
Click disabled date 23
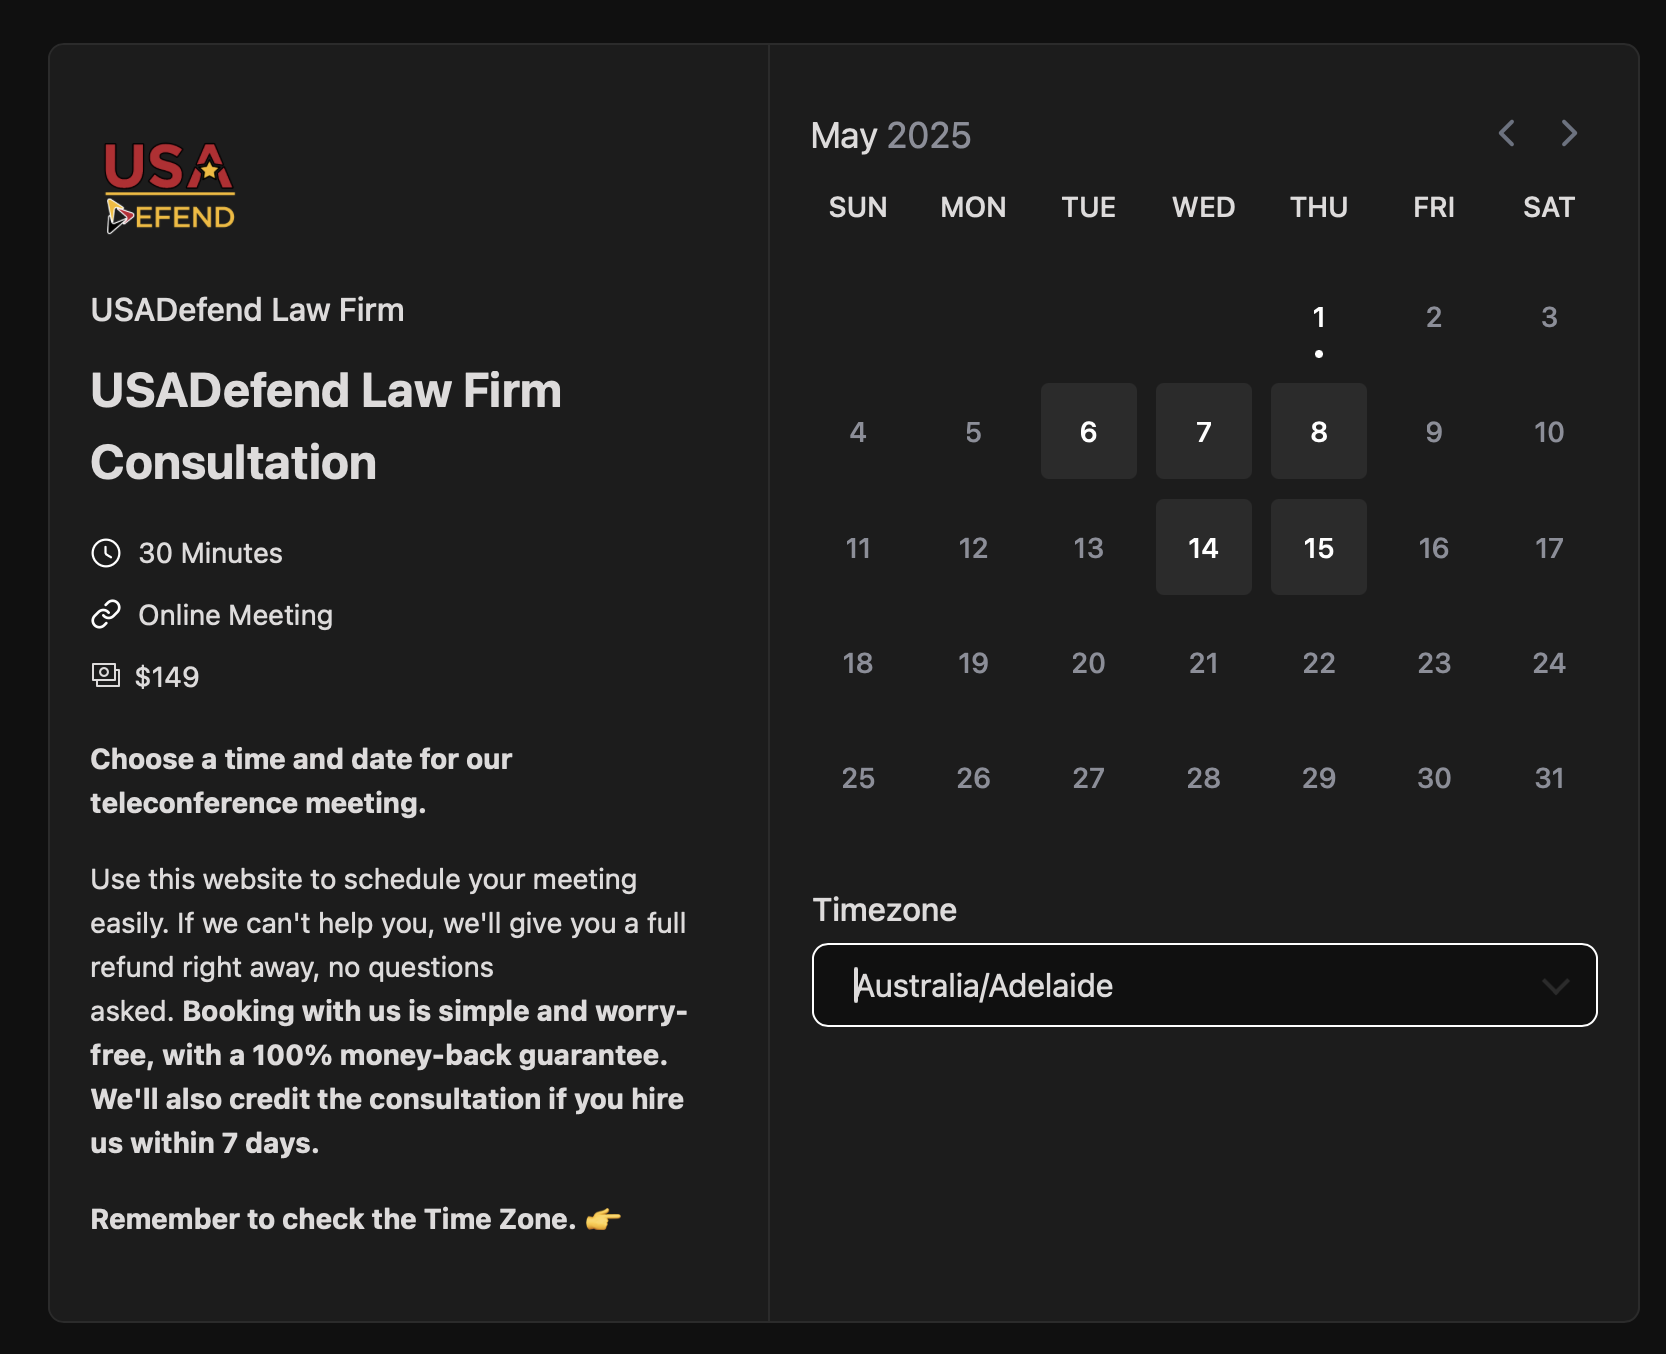click(x=1434, y=662)
